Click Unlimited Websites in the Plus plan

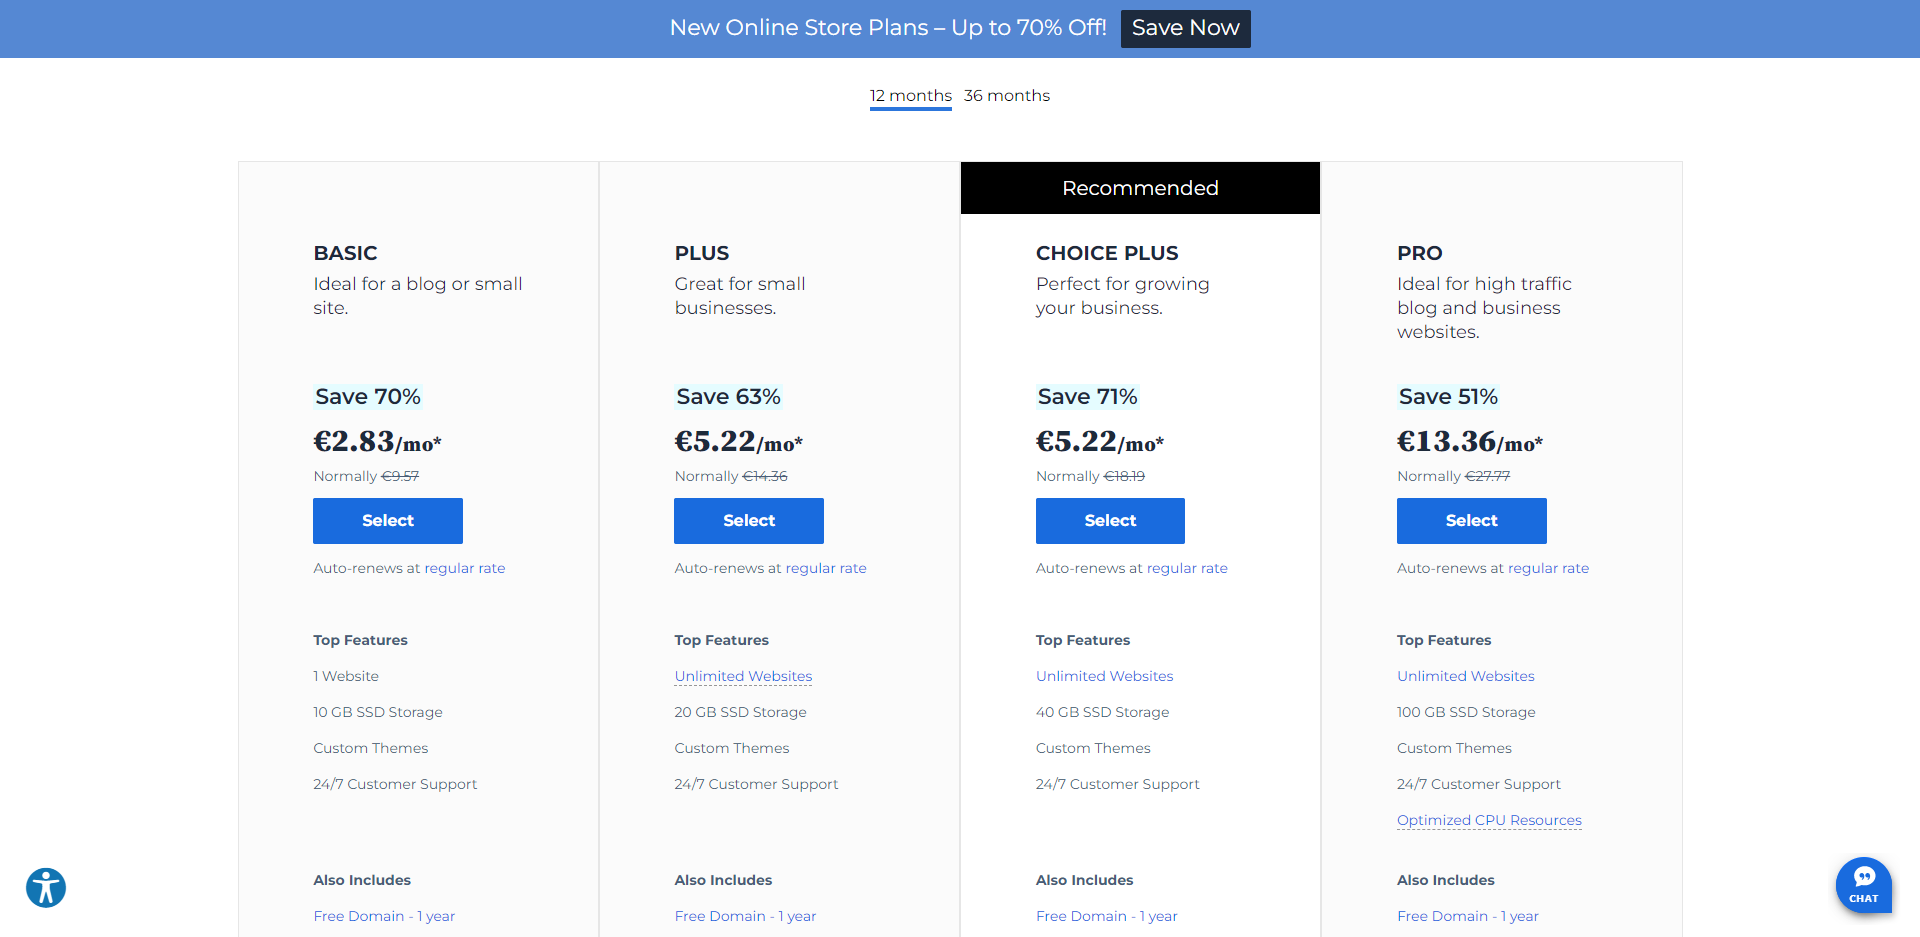(x=743, y=676)
